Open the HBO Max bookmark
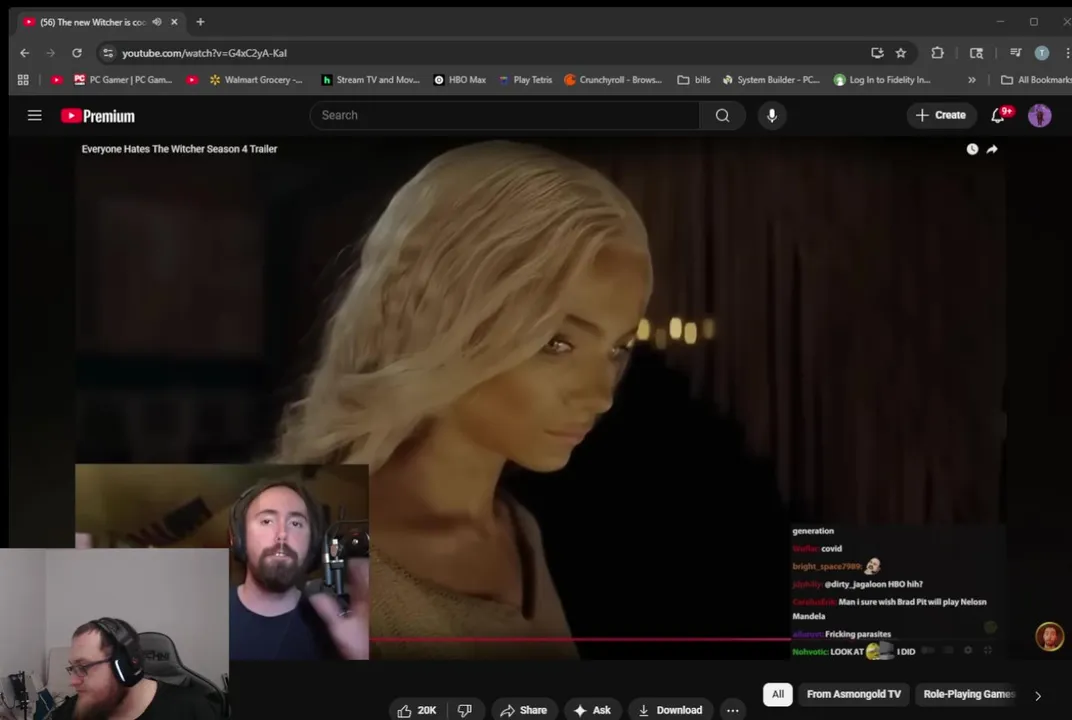This screenshot has height=720, width=1072. 460,80
